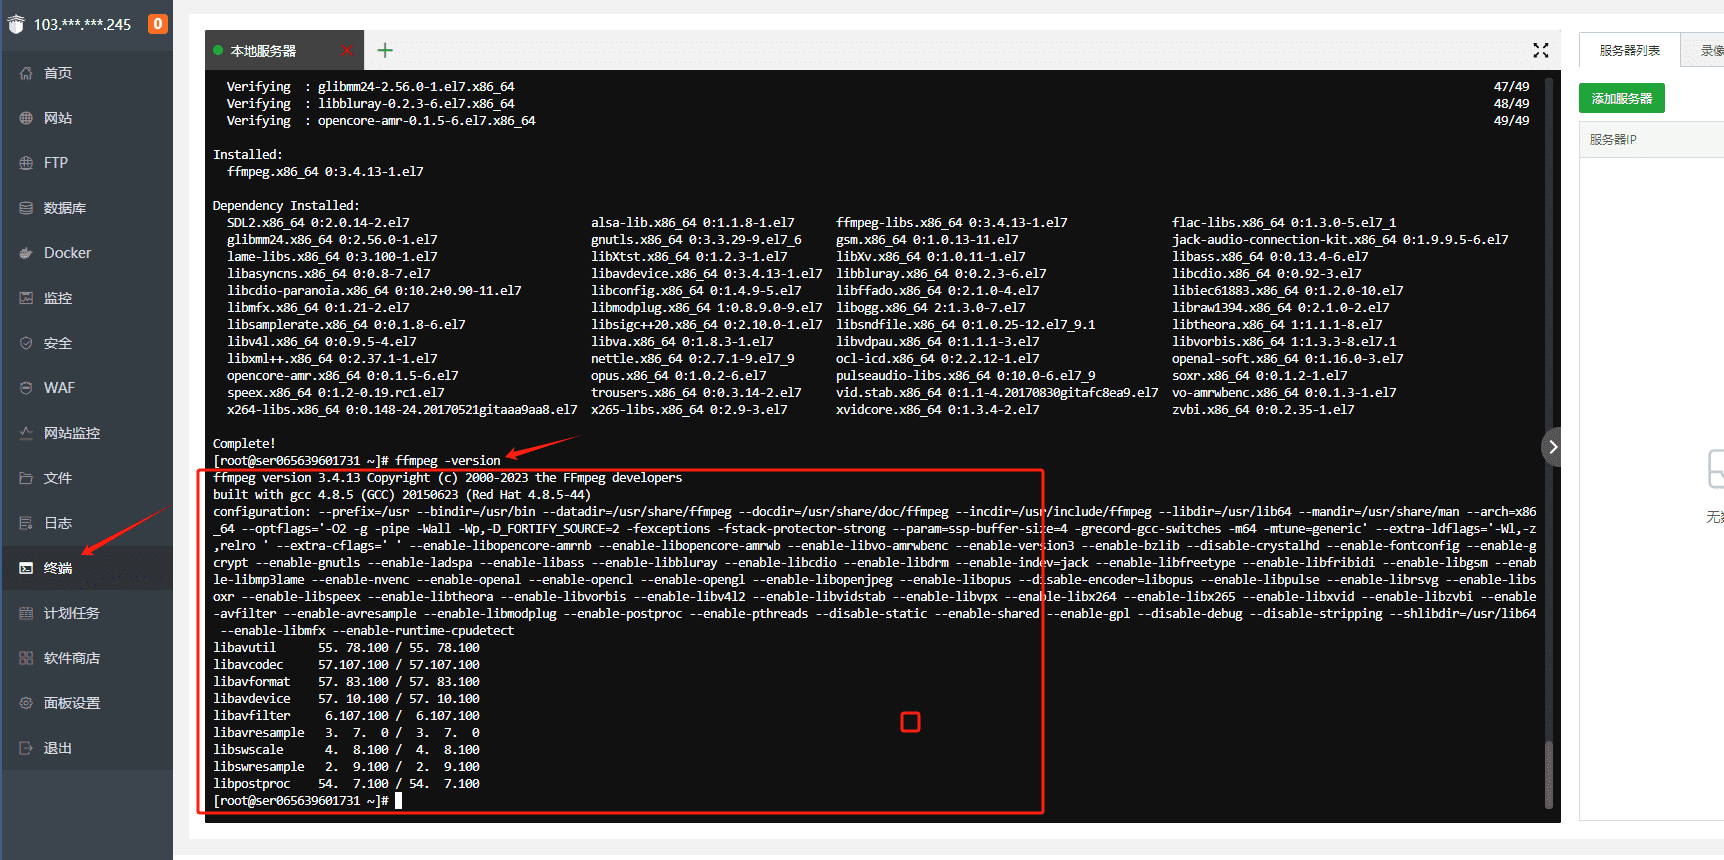Image resolution: width=1724 pixels, height=860 pixels.
Task: Click the grid icon beside 软件商店
Action: (x=26, y=658)
